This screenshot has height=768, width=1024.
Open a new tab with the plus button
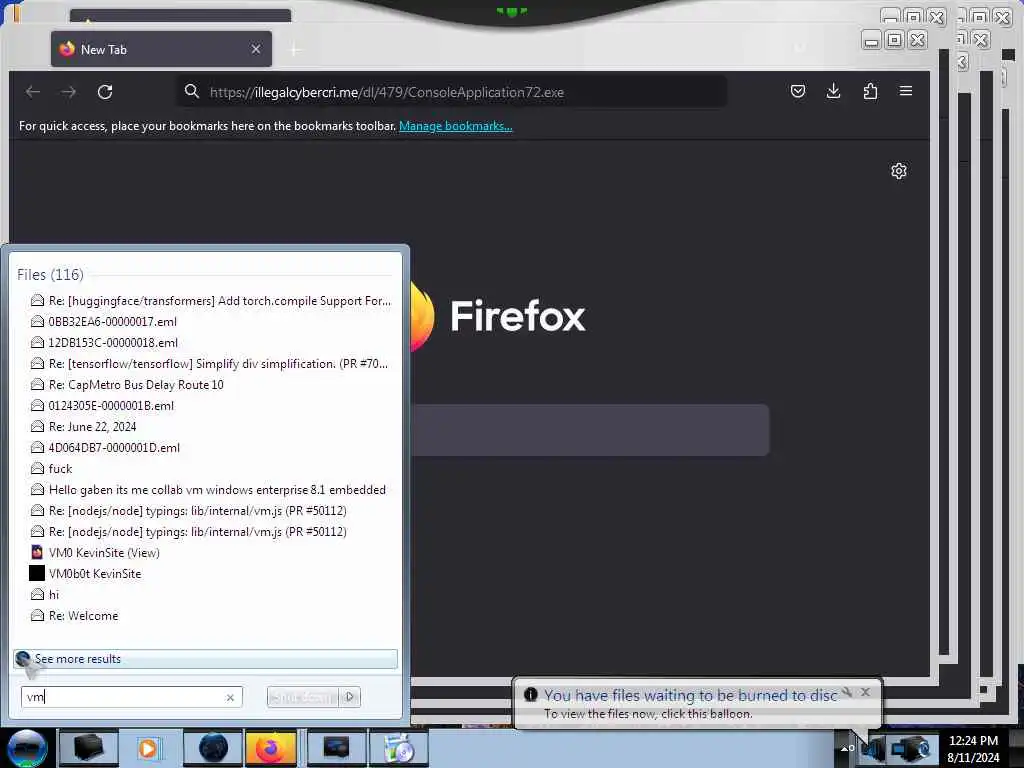pyautogui.click(x=295, y=50)
